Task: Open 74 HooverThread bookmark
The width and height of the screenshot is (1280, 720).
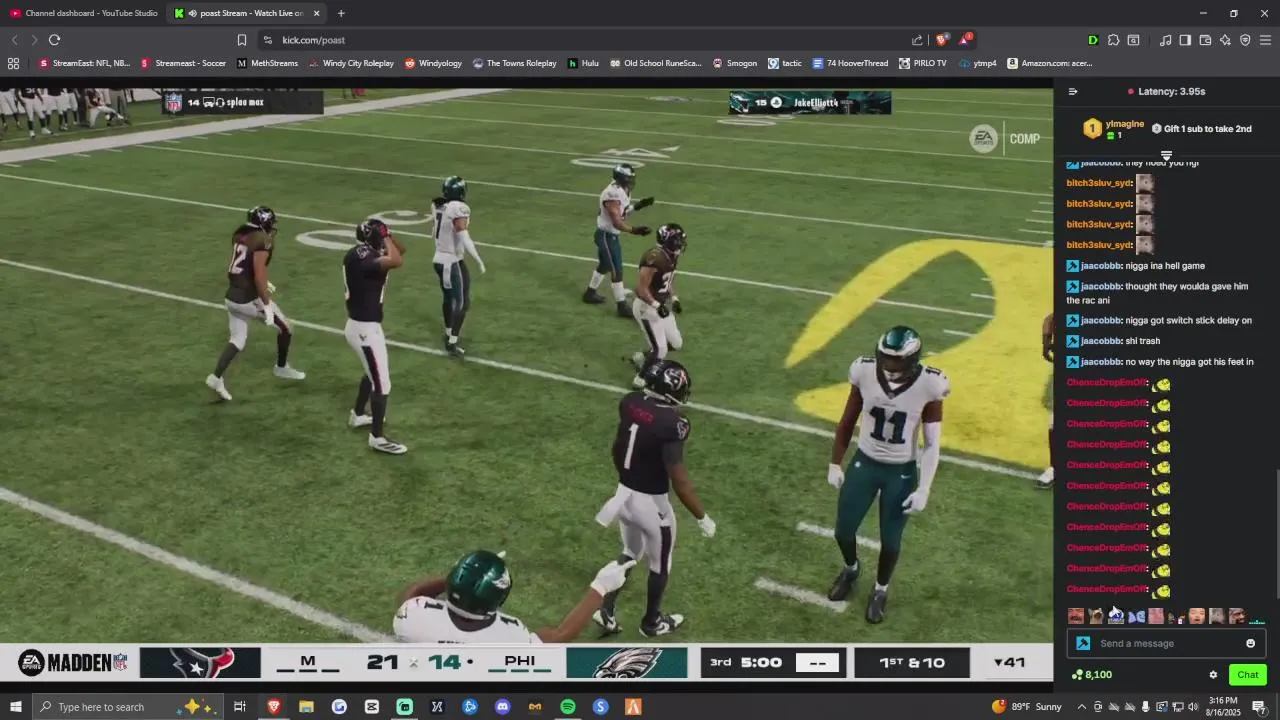Action: (850, 63)
